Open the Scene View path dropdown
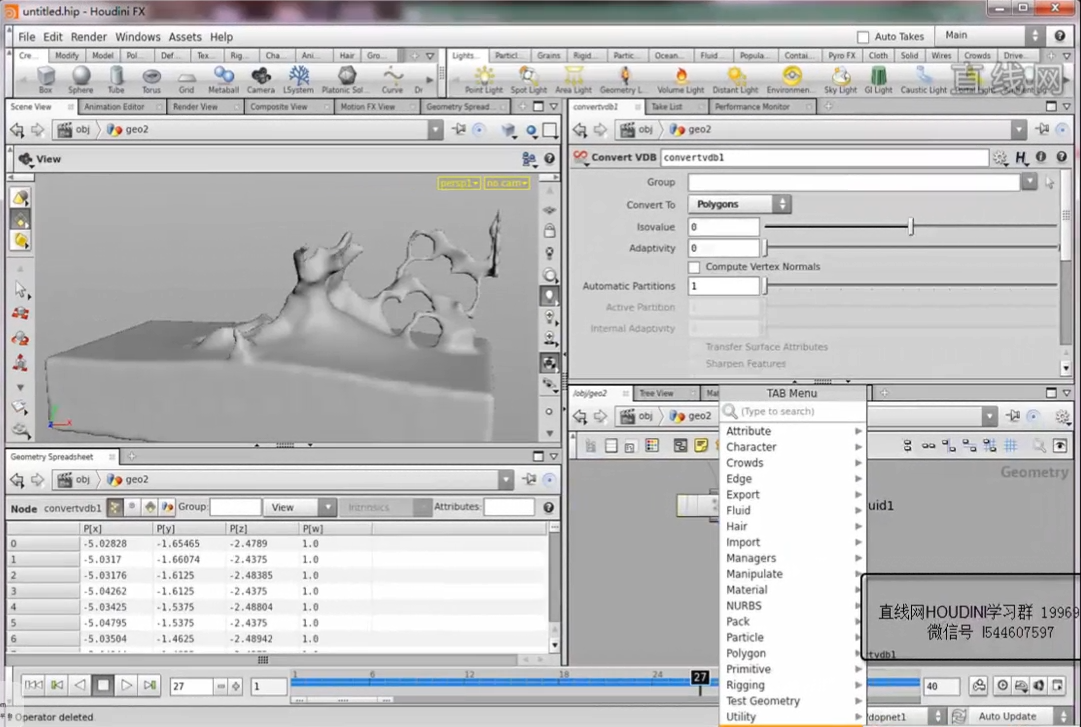This screenshot has width=1081, height=727. [435, 130]
